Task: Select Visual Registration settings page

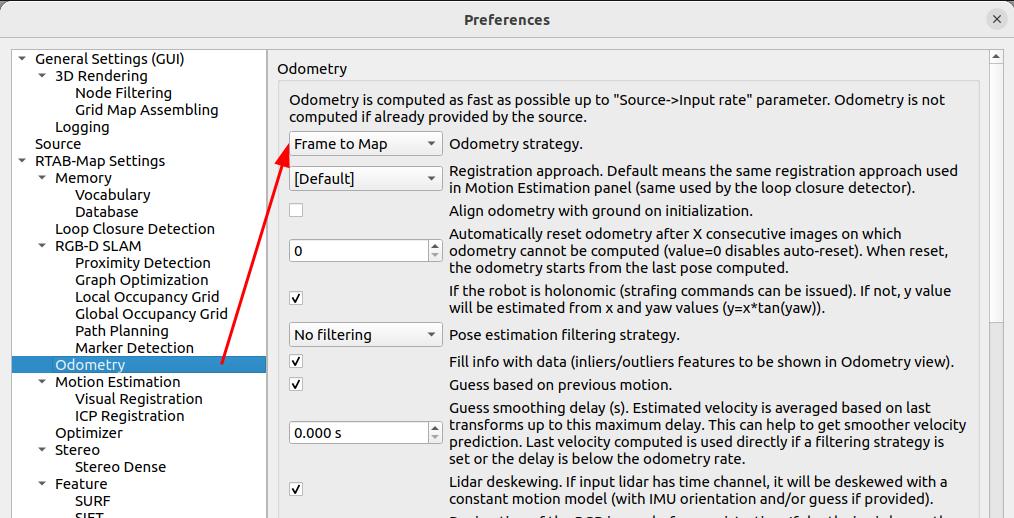Action: click(138, 399)
